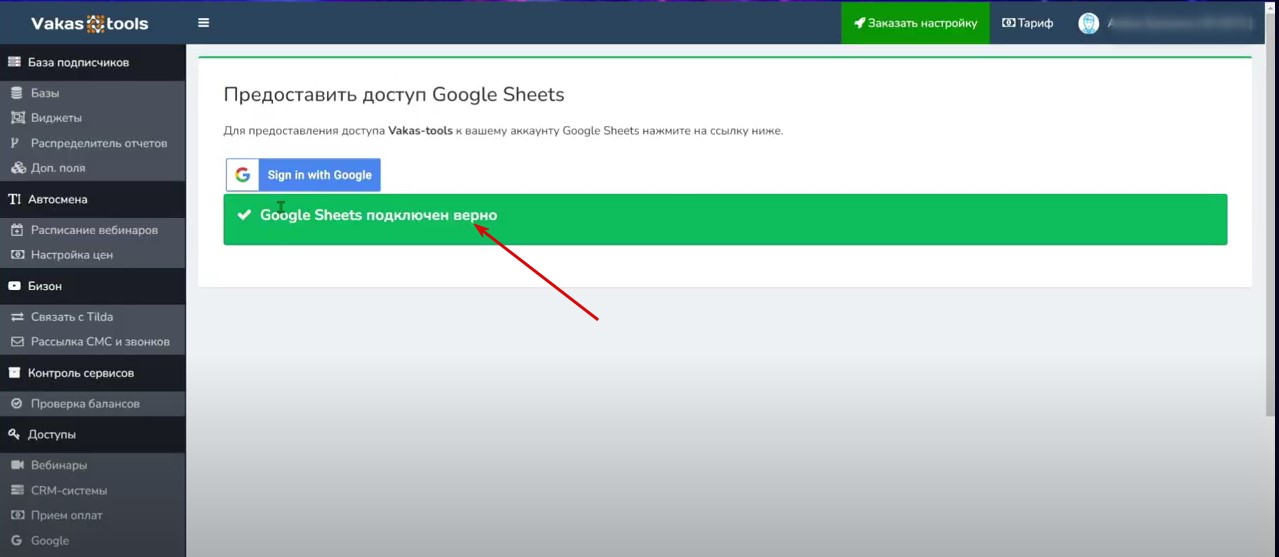Click the green Заказать настройку button

click(915, 23)
